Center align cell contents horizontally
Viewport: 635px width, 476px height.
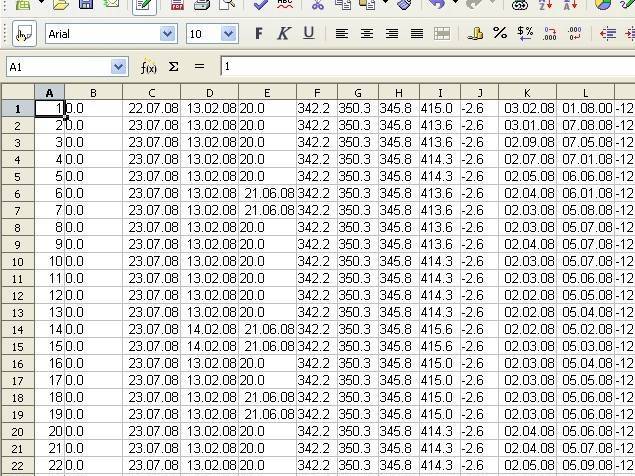[x=367, y=34]
